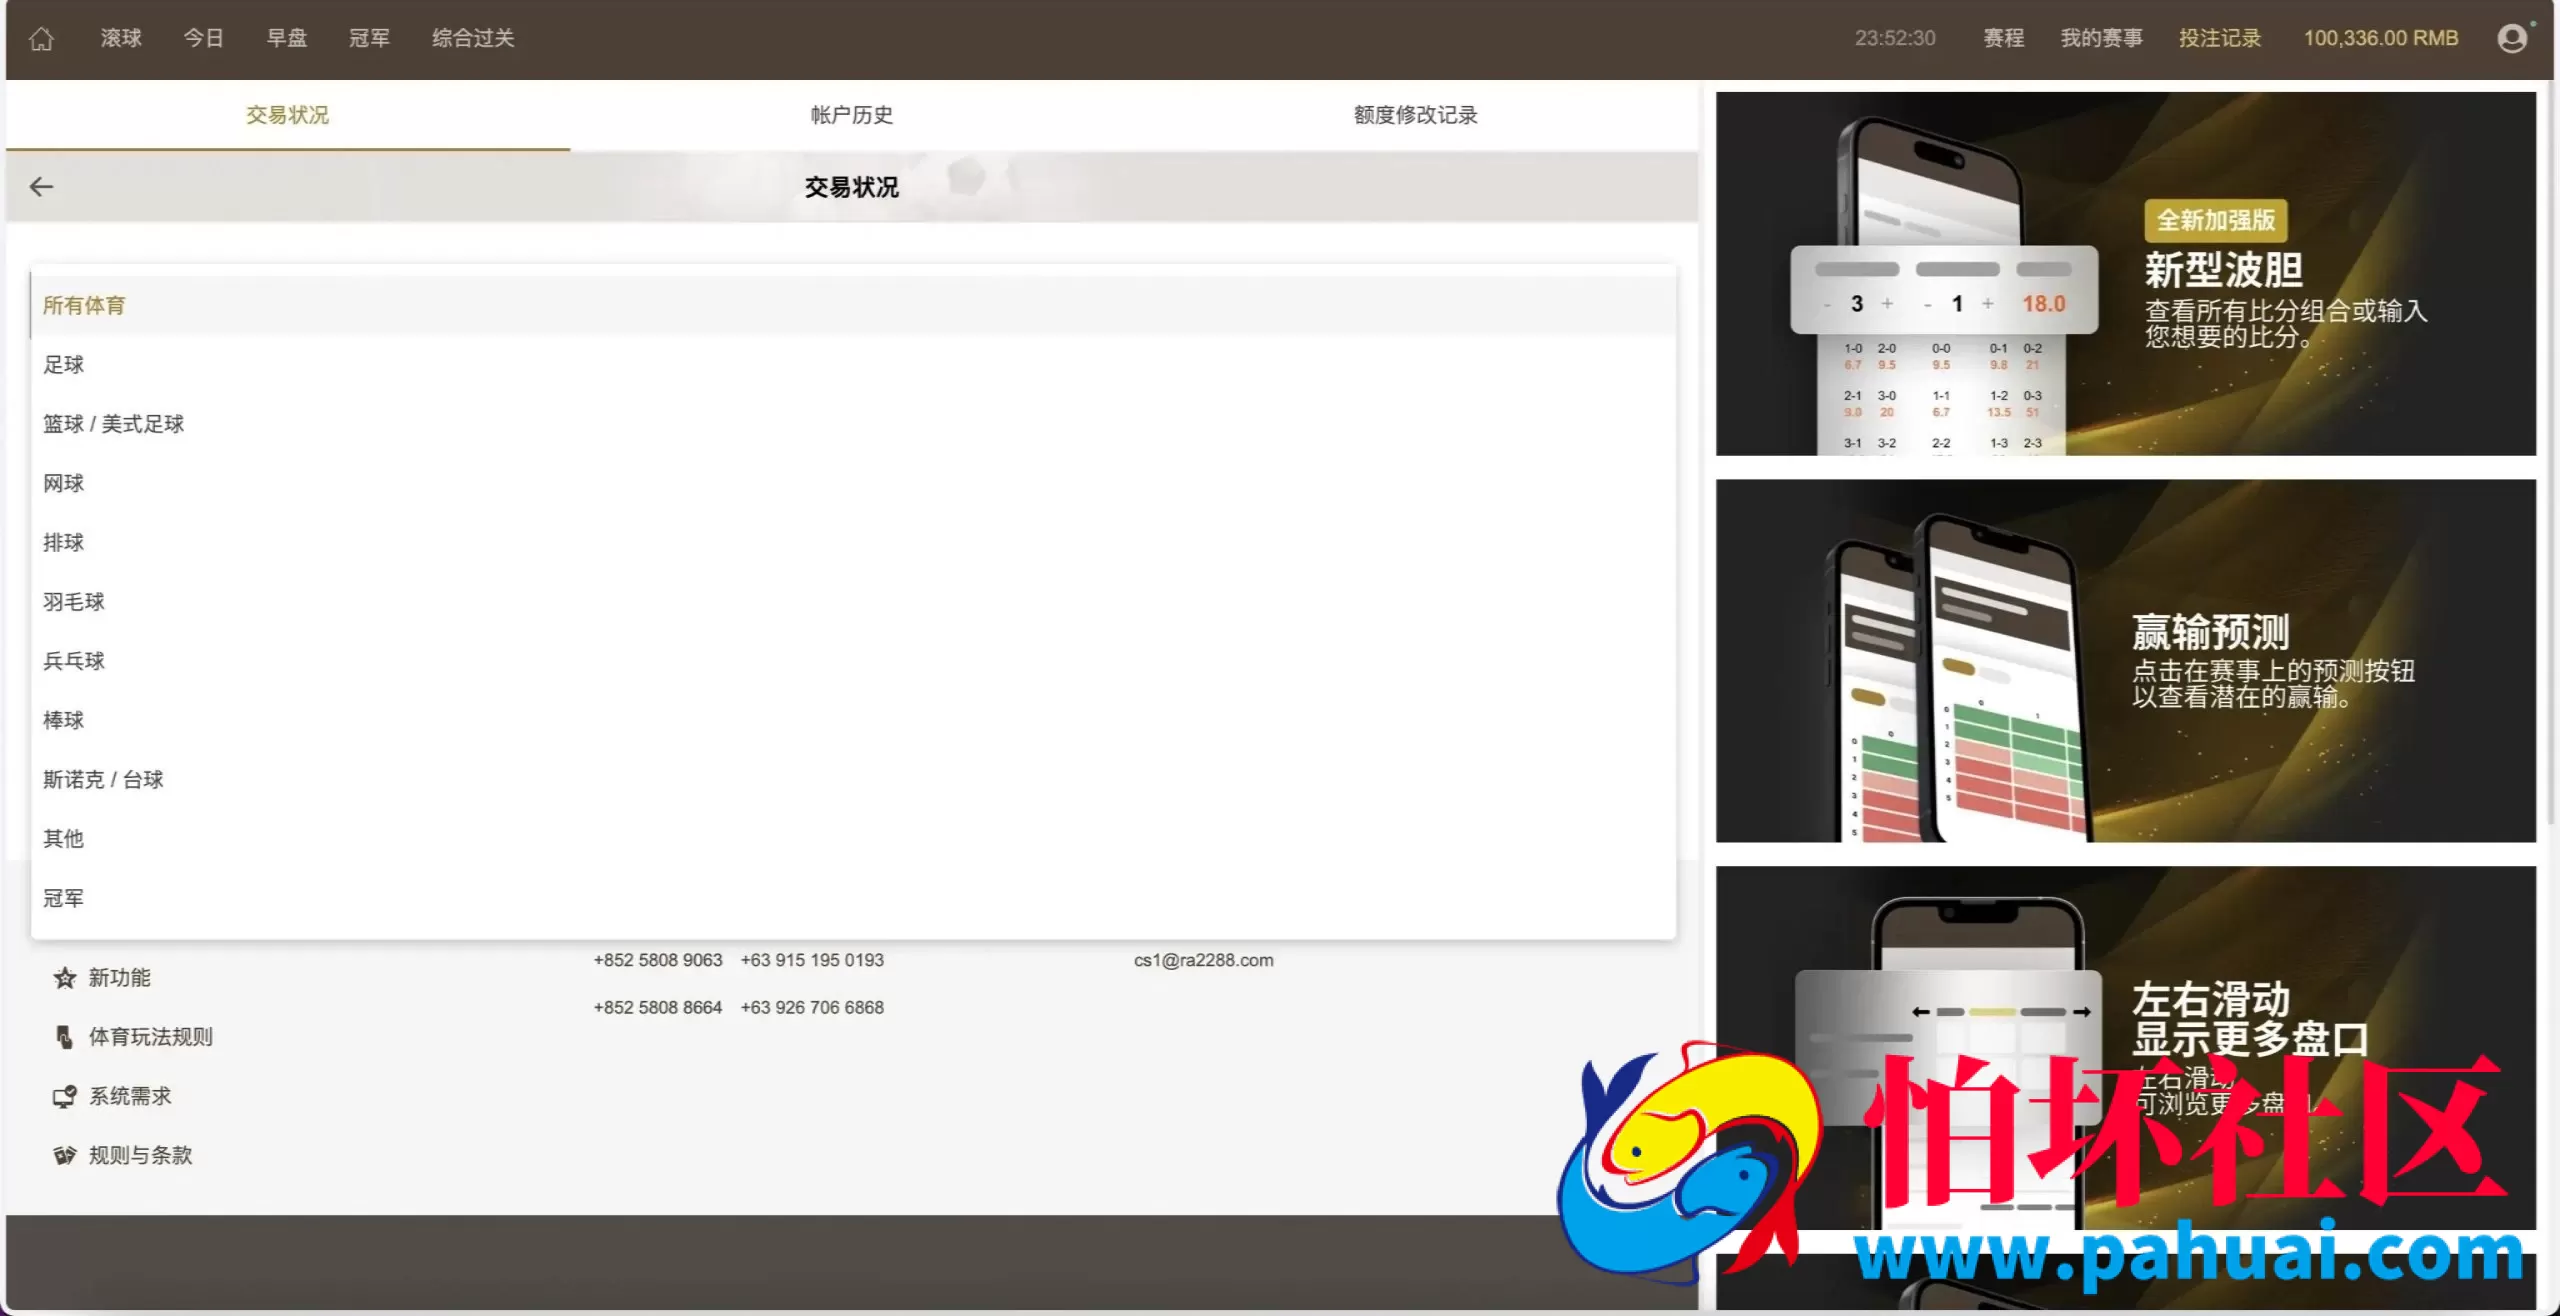Screen dimensions: 2560x1316
Task: Open the 赛程 schedule link
Action: pyautogui.click(x=2003, y=38)
